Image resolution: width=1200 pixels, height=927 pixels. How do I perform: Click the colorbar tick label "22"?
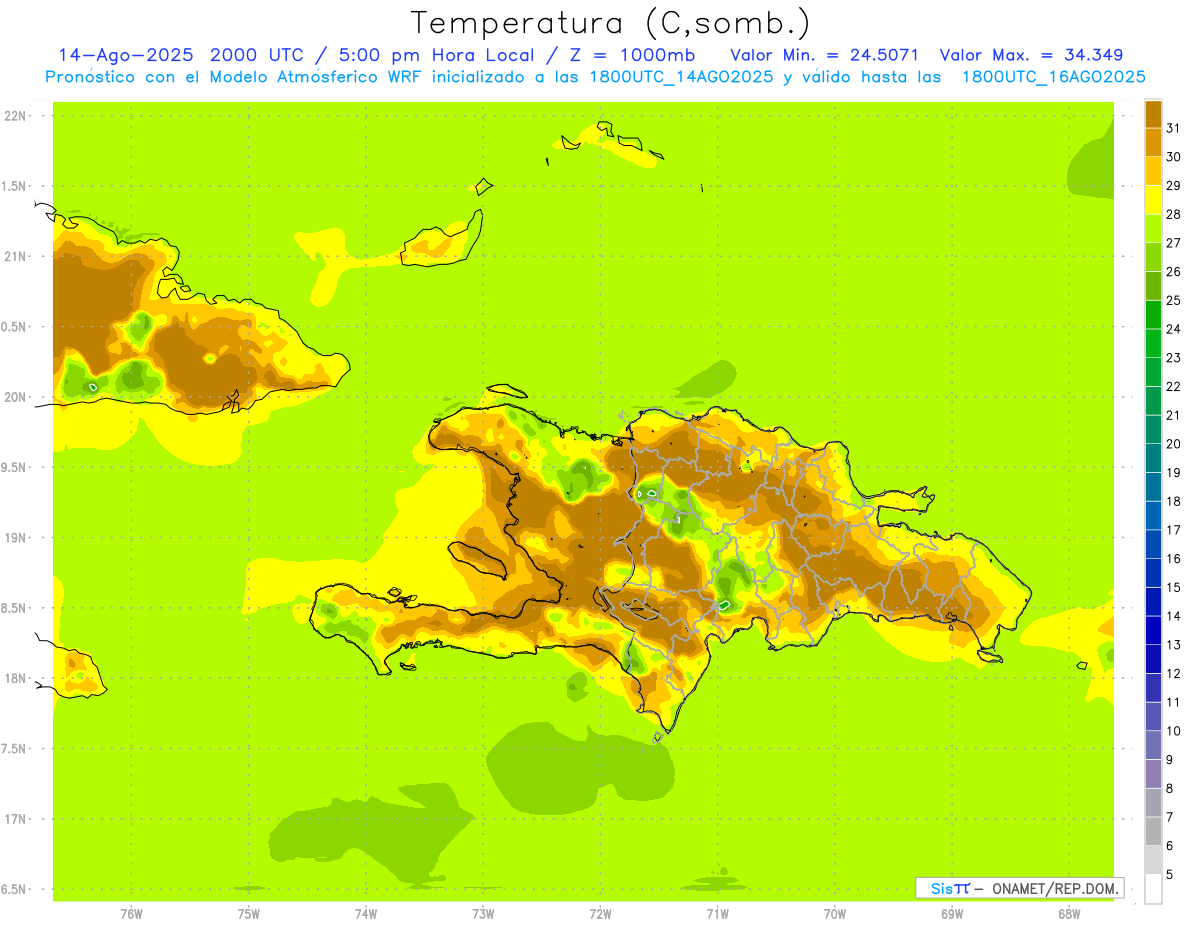point(1173,386)
